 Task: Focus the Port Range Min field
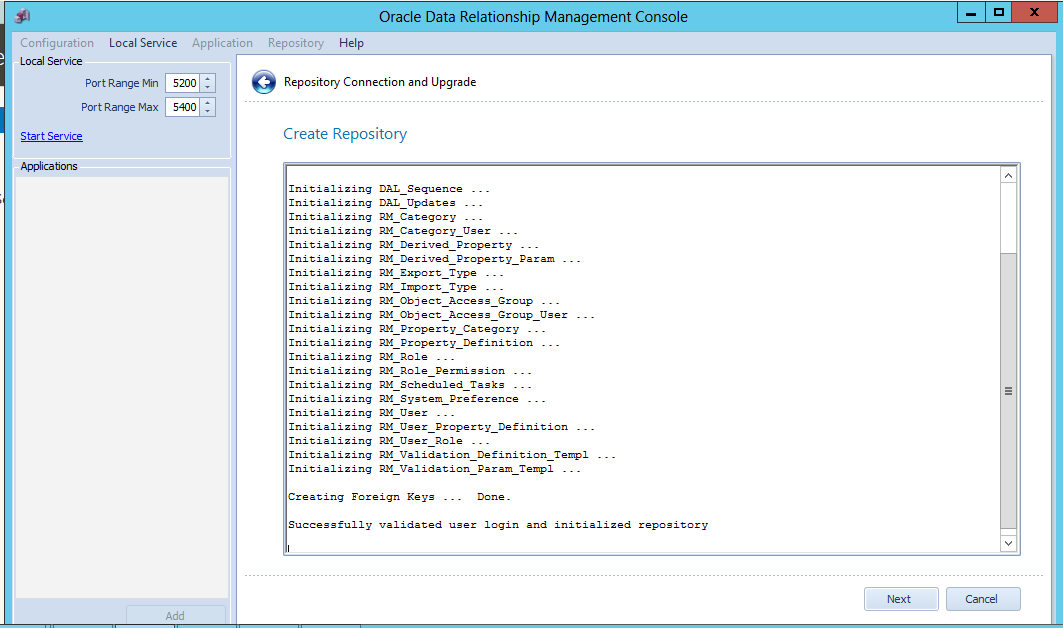(182, 83)
